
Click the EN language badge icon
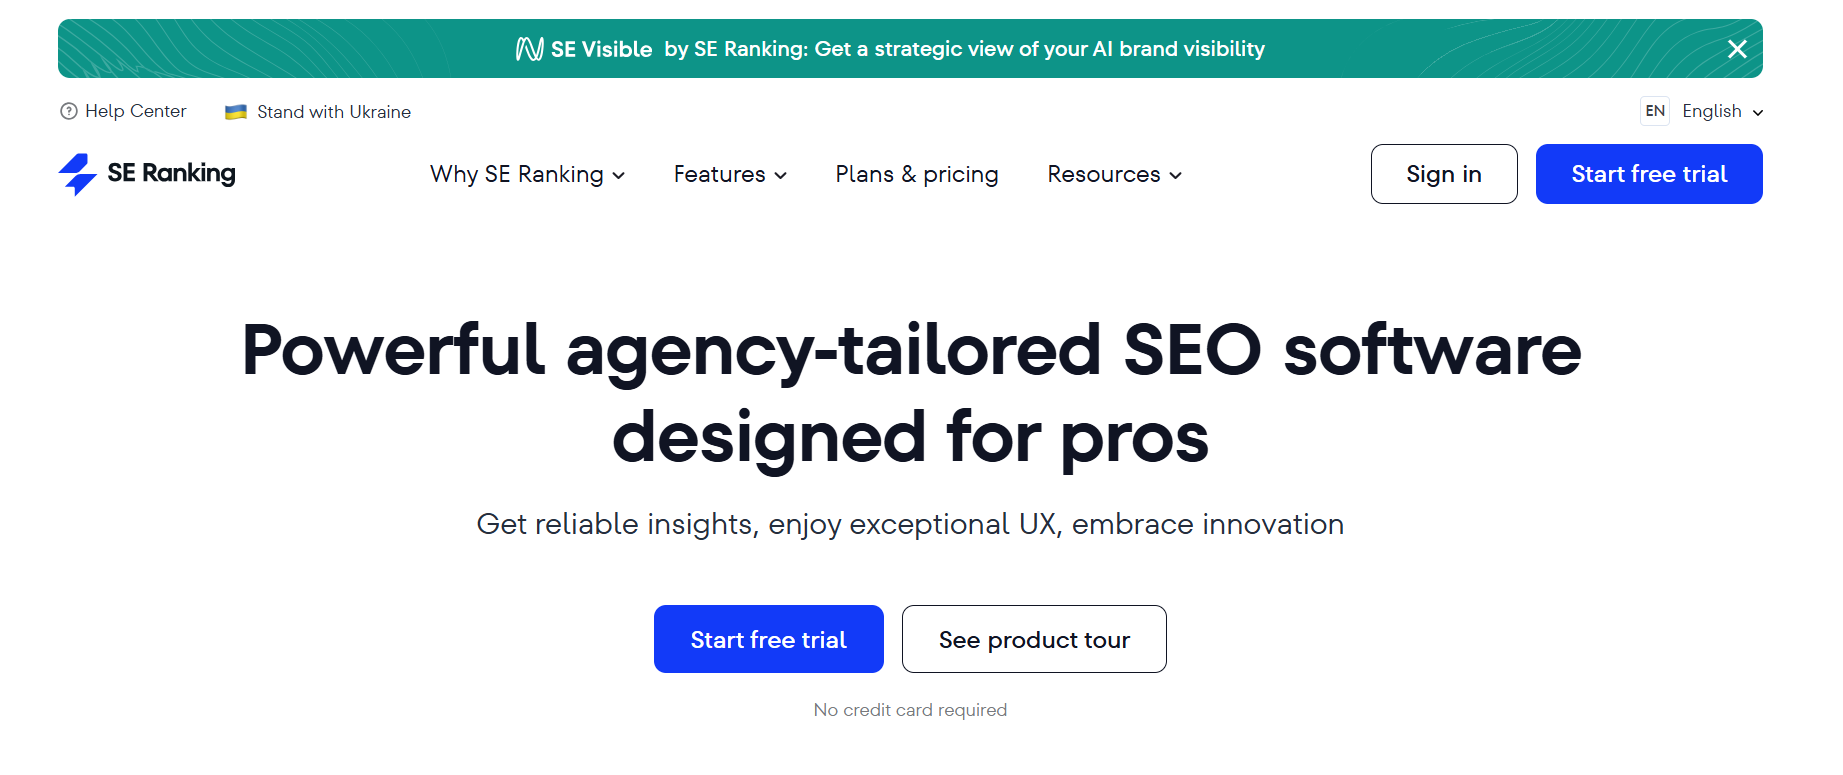point(1655,111)
